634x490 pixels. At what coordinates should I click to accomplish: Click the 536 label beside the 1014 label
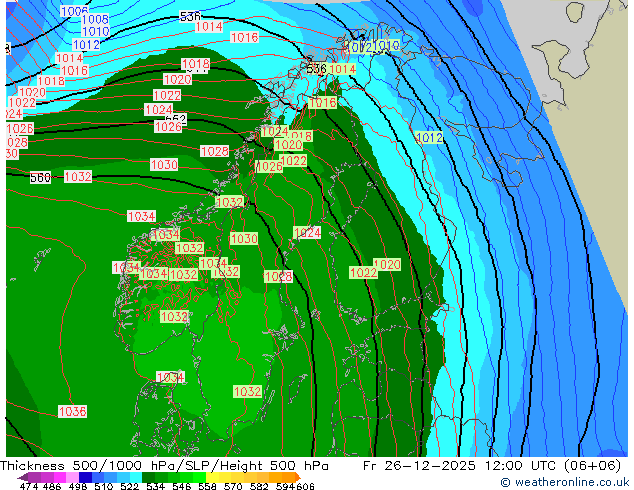pyautogui.click(x=316, y=69)
